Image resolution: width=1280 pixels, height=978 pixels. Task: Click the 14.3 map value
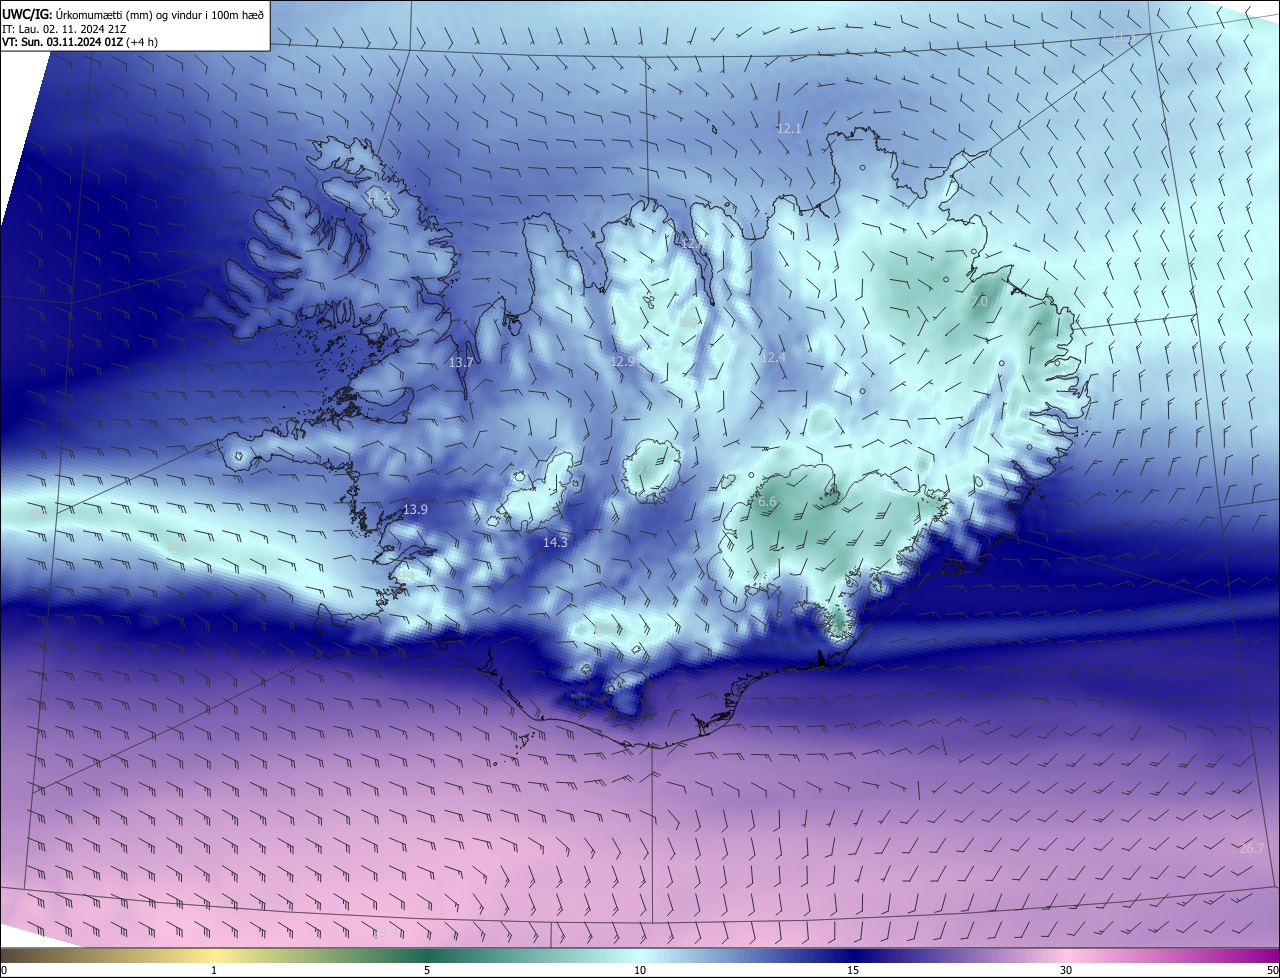coord(555,542)
